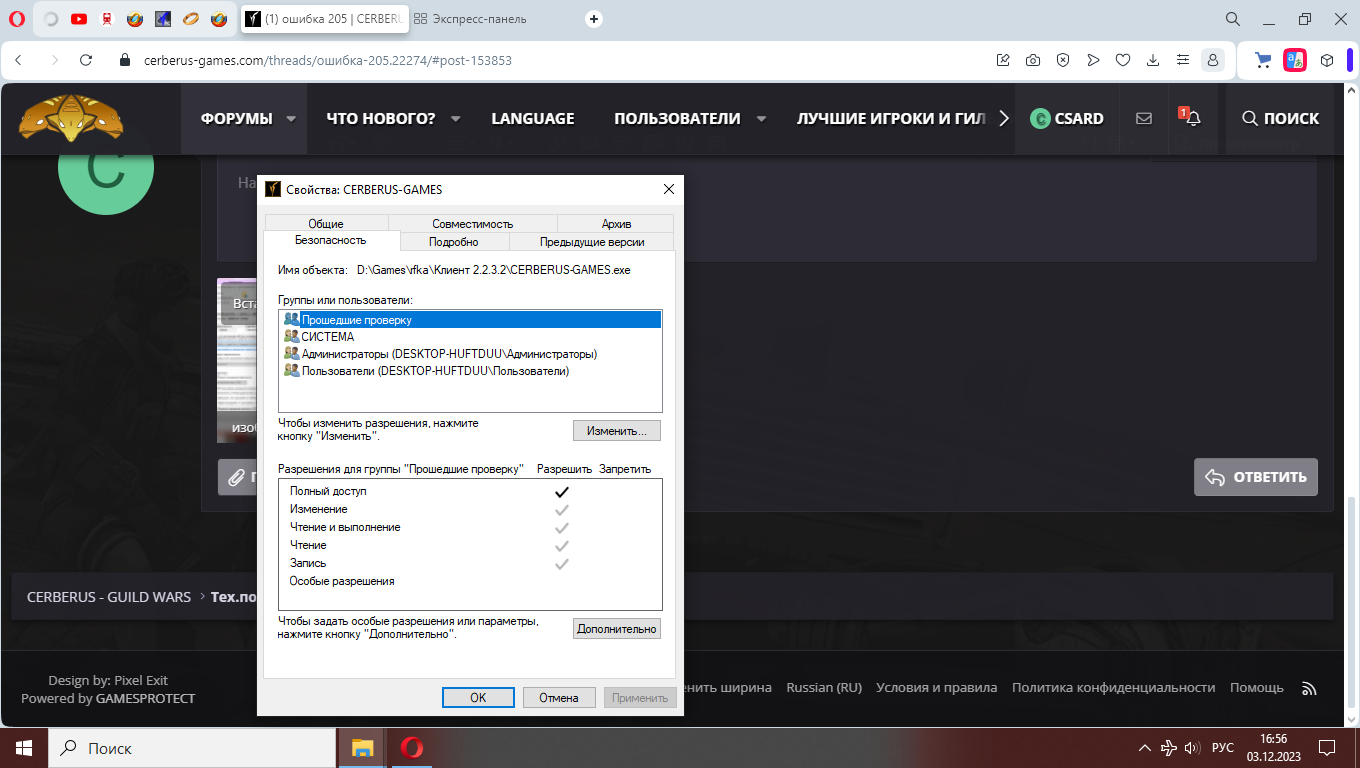Add page to bookmarks with heart
Image resolution: width=1360 pixels, height=768 pixels.
pos(1123,60)
